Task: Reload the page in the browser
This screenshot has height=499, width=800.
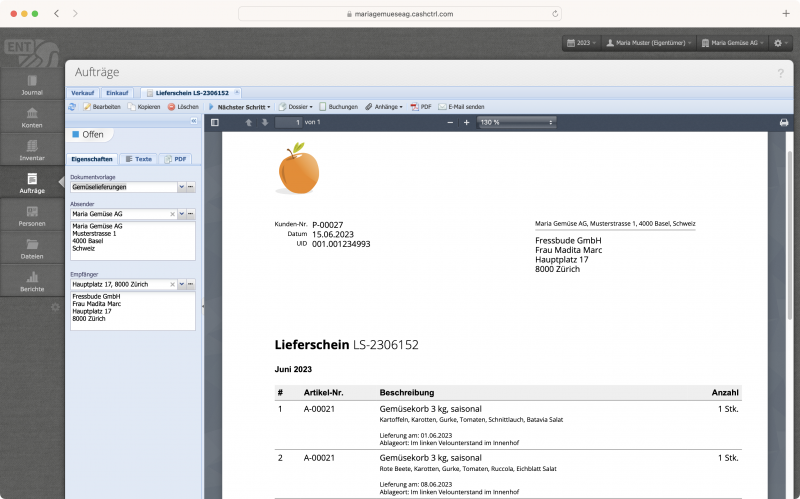Action: tap(555, 14)
